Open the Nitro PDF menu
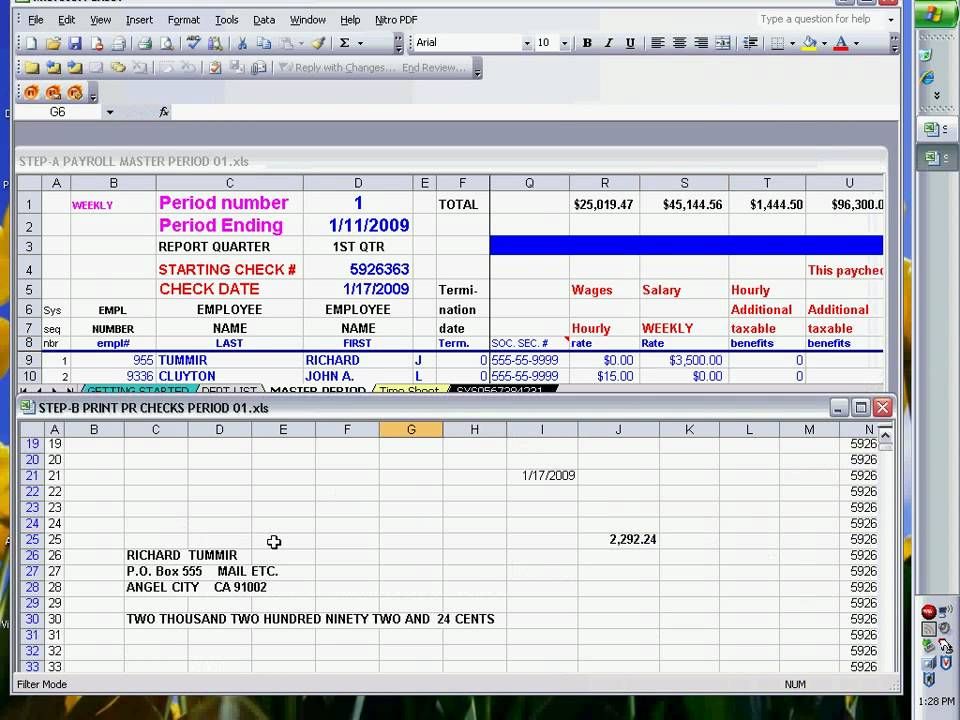 coord(396,20)
